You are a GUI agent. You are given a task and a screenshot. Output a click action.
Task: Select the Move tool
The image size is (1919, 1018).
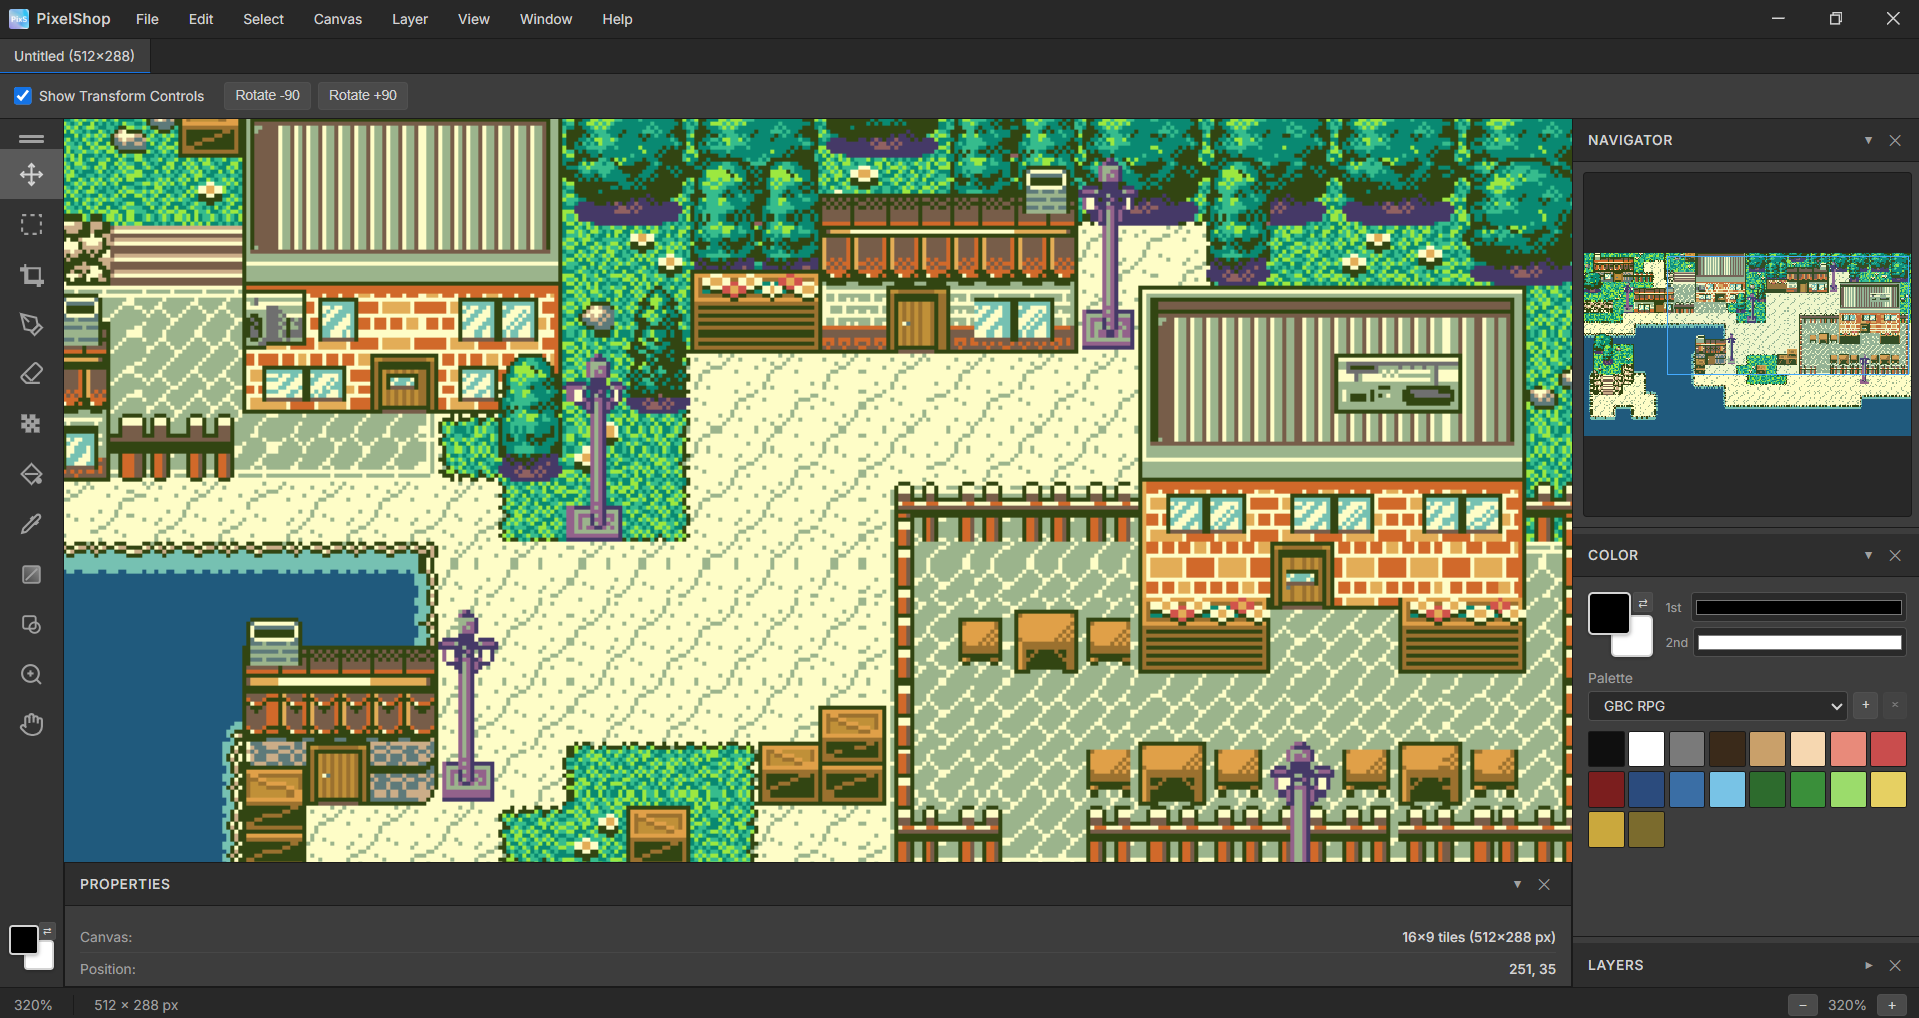click(31, 175)
